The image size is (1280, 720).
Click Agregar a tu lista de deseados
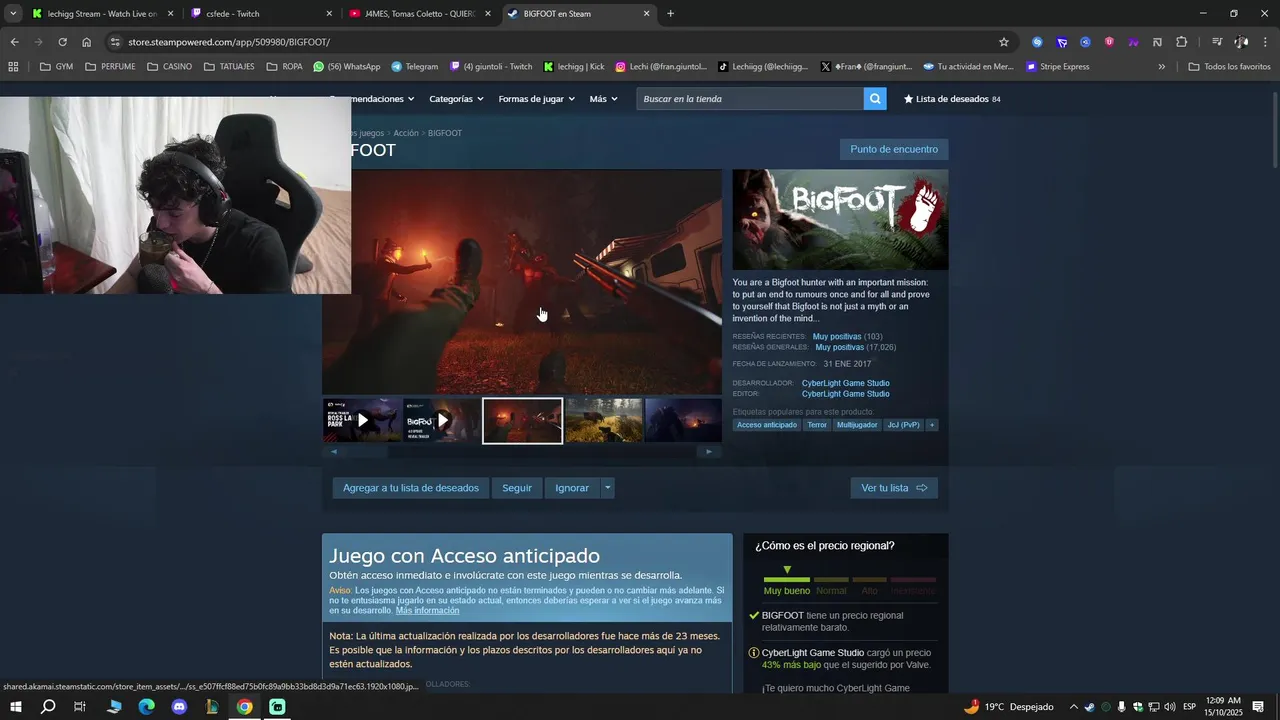tap(411, 488)
